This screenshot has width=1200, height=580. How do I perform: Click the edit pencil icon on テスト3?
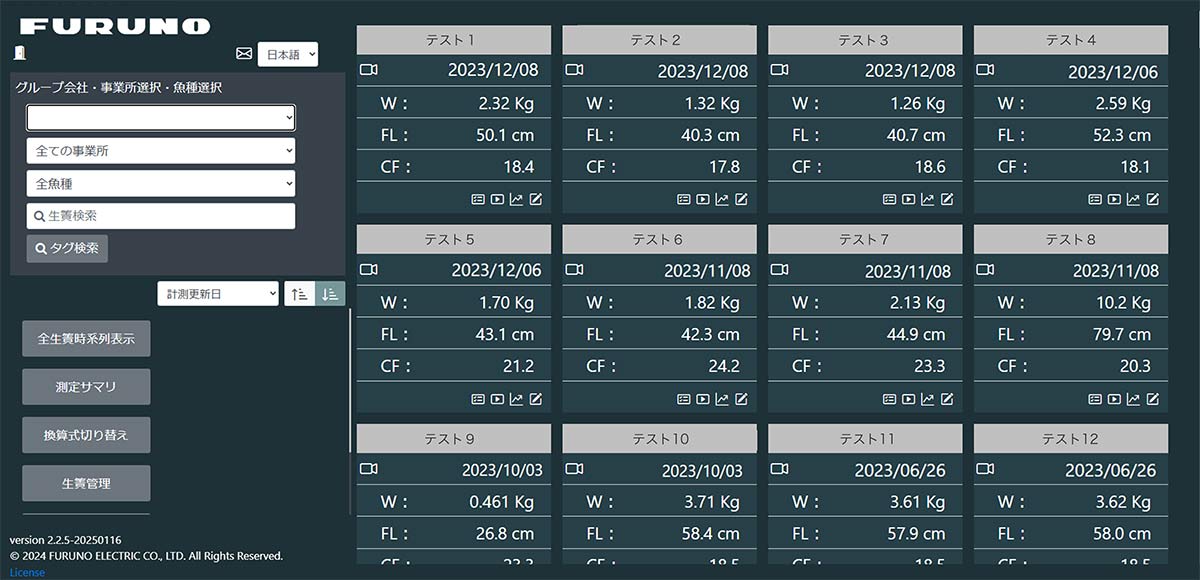pos(947,199)
